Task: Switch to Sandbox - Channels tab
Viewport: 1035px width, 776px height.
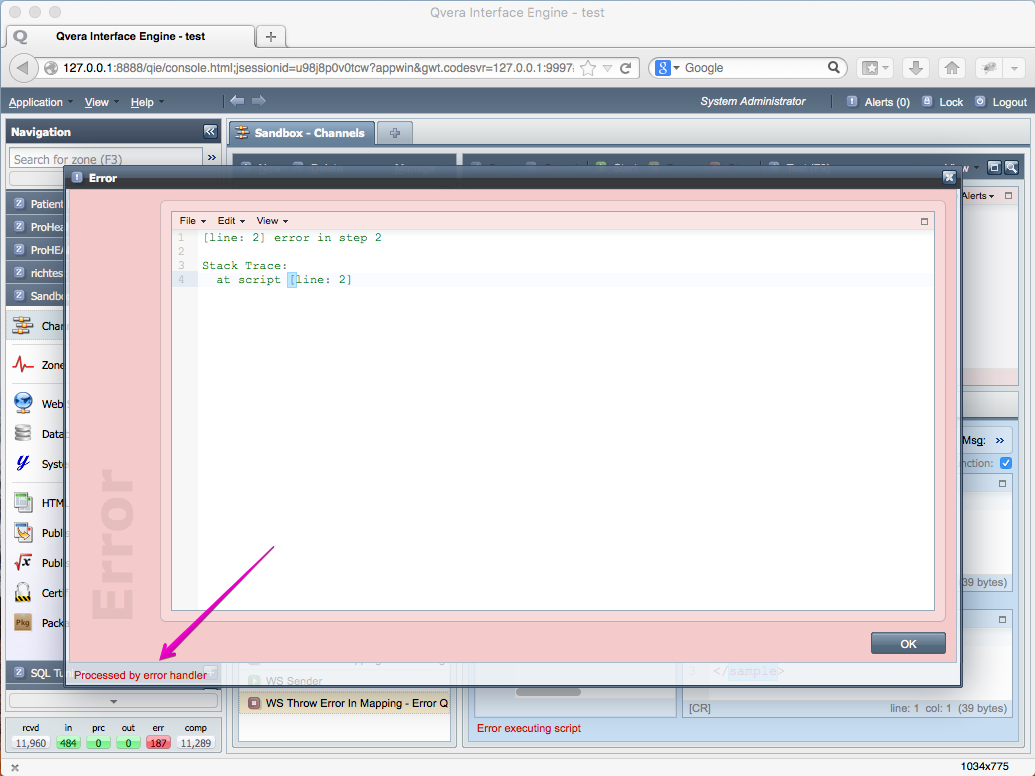Action: point(302,133)
